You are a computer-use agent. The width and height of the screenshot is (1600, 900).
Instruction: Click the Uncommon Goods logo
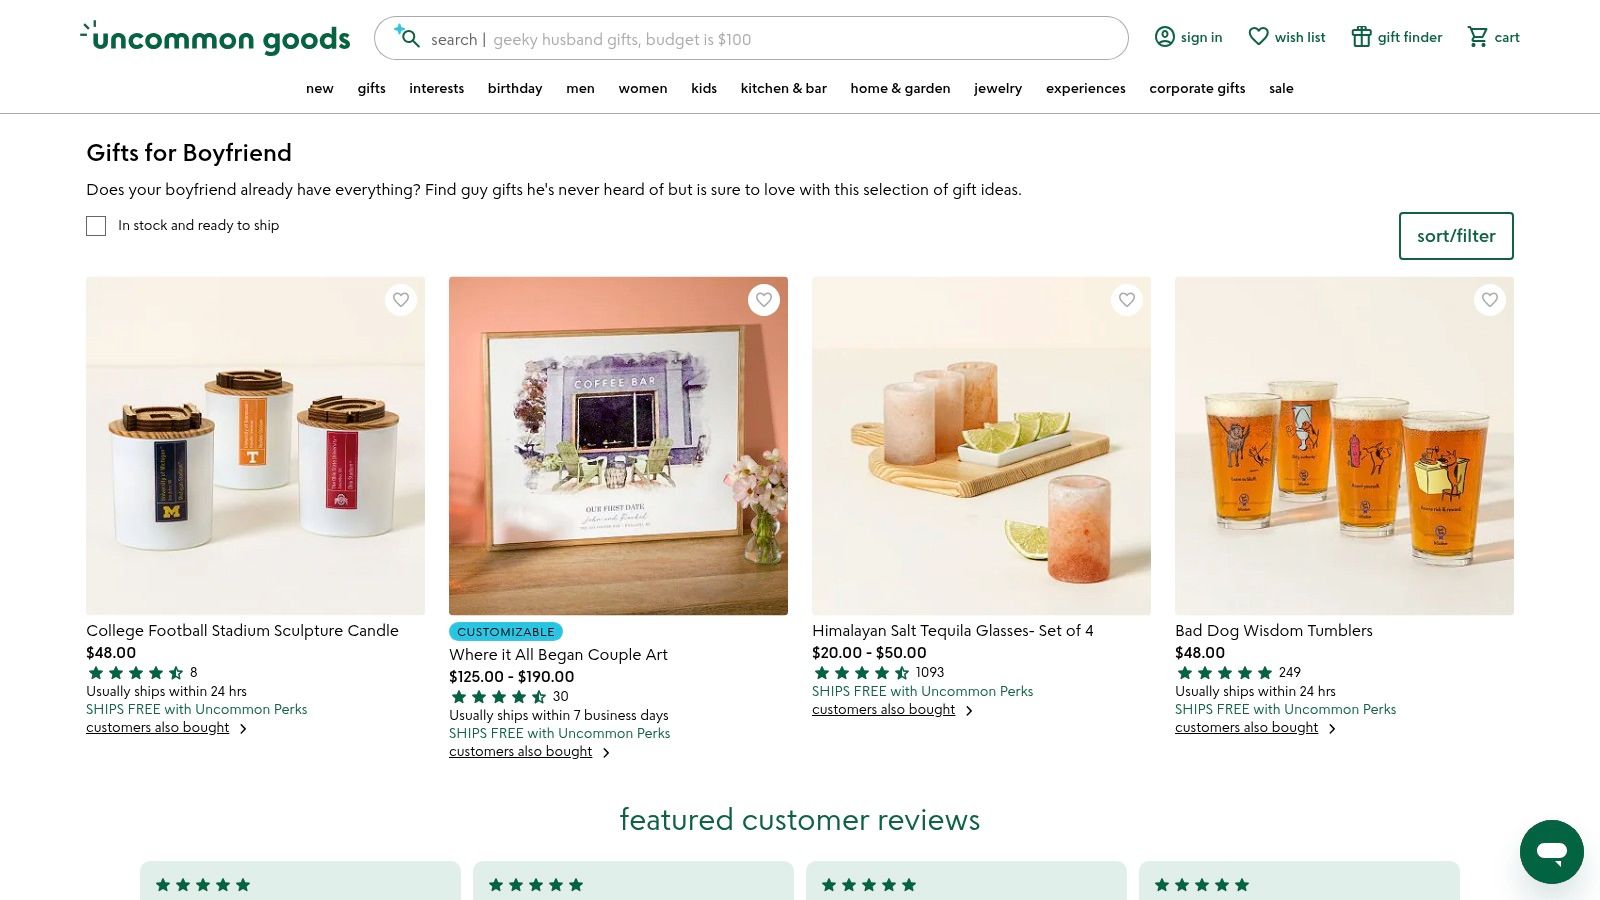214,37
